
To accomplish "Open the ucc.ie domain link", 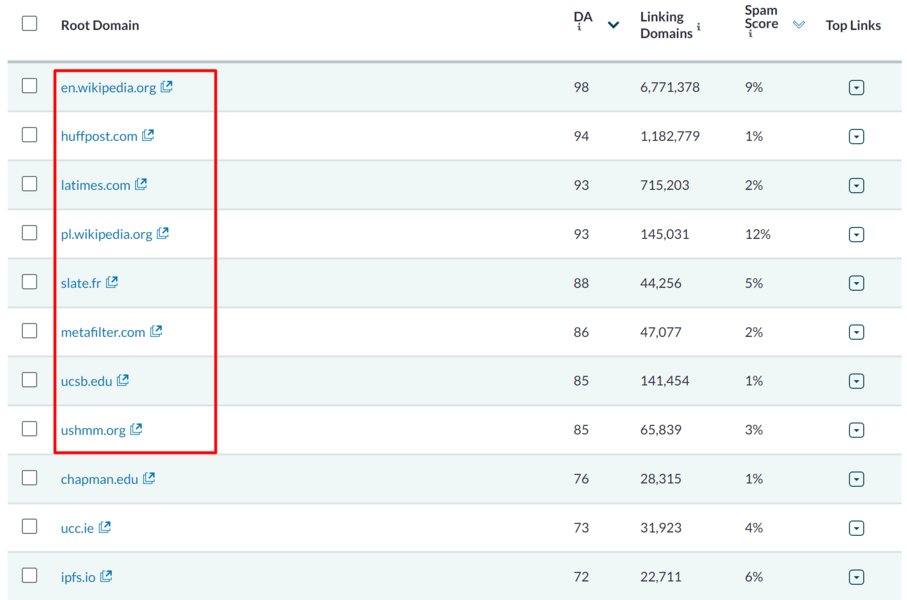I will [77, 528].
